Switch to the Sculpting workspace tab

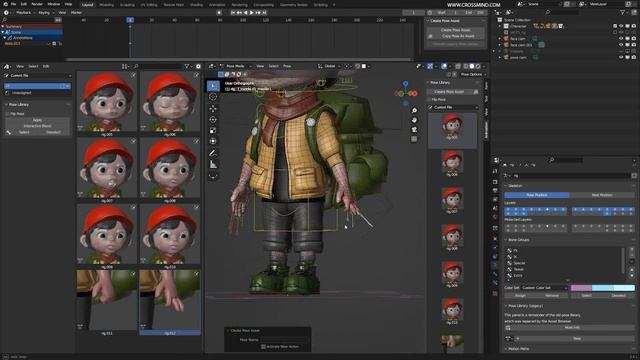[127, 5]
